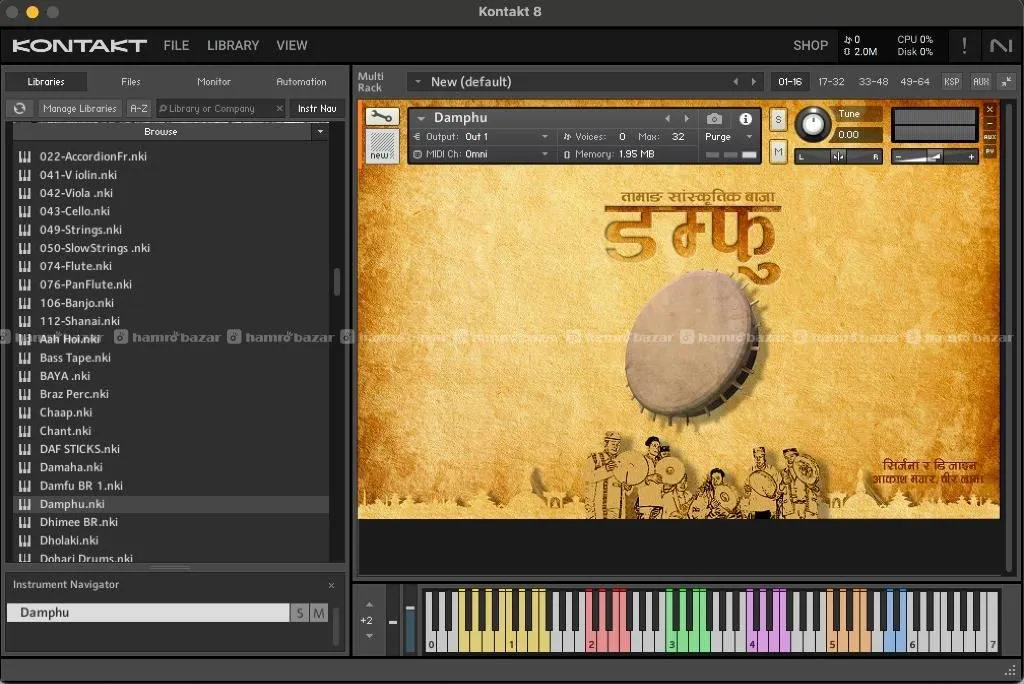Click the Max voices value 32
The width and height of the screenshot is (1024, 684).
678,137
